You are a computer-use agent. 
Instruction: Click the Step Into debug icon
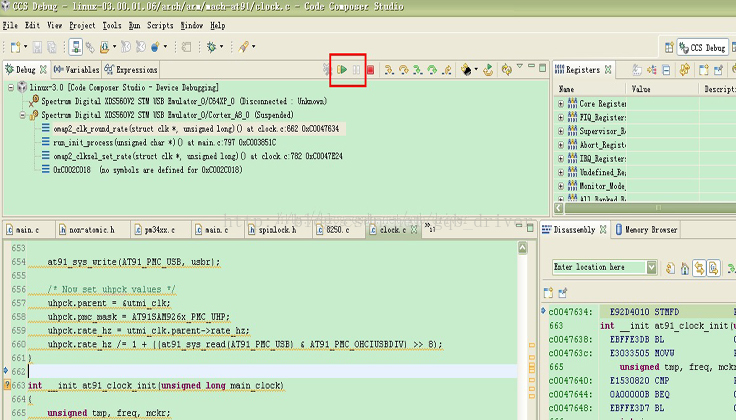click(x=389, y=70)
